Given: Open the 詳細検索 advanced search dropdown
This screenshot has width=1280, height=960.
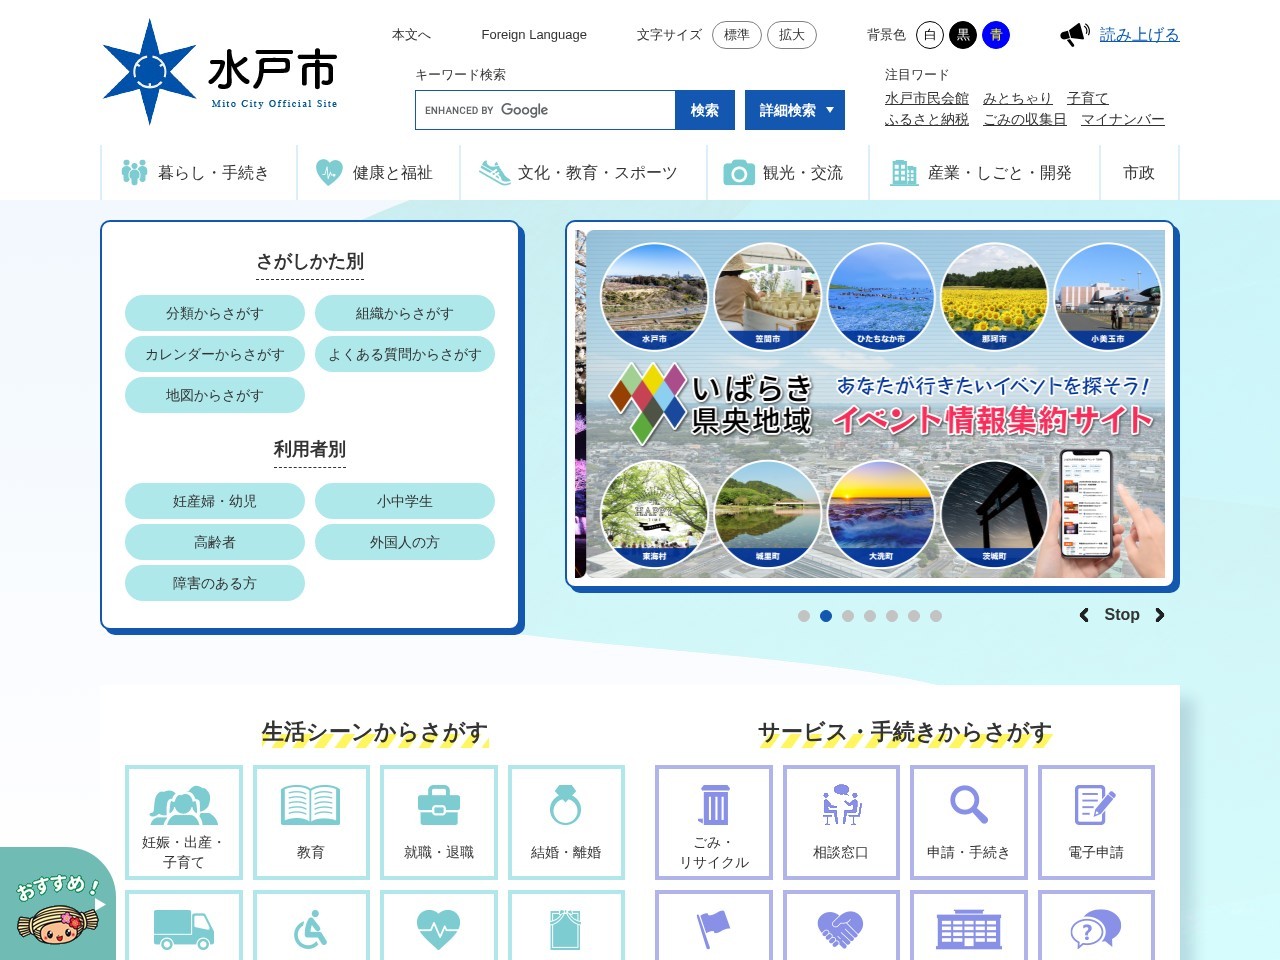Looking at the screenshot, I should (x=793, y=110).
